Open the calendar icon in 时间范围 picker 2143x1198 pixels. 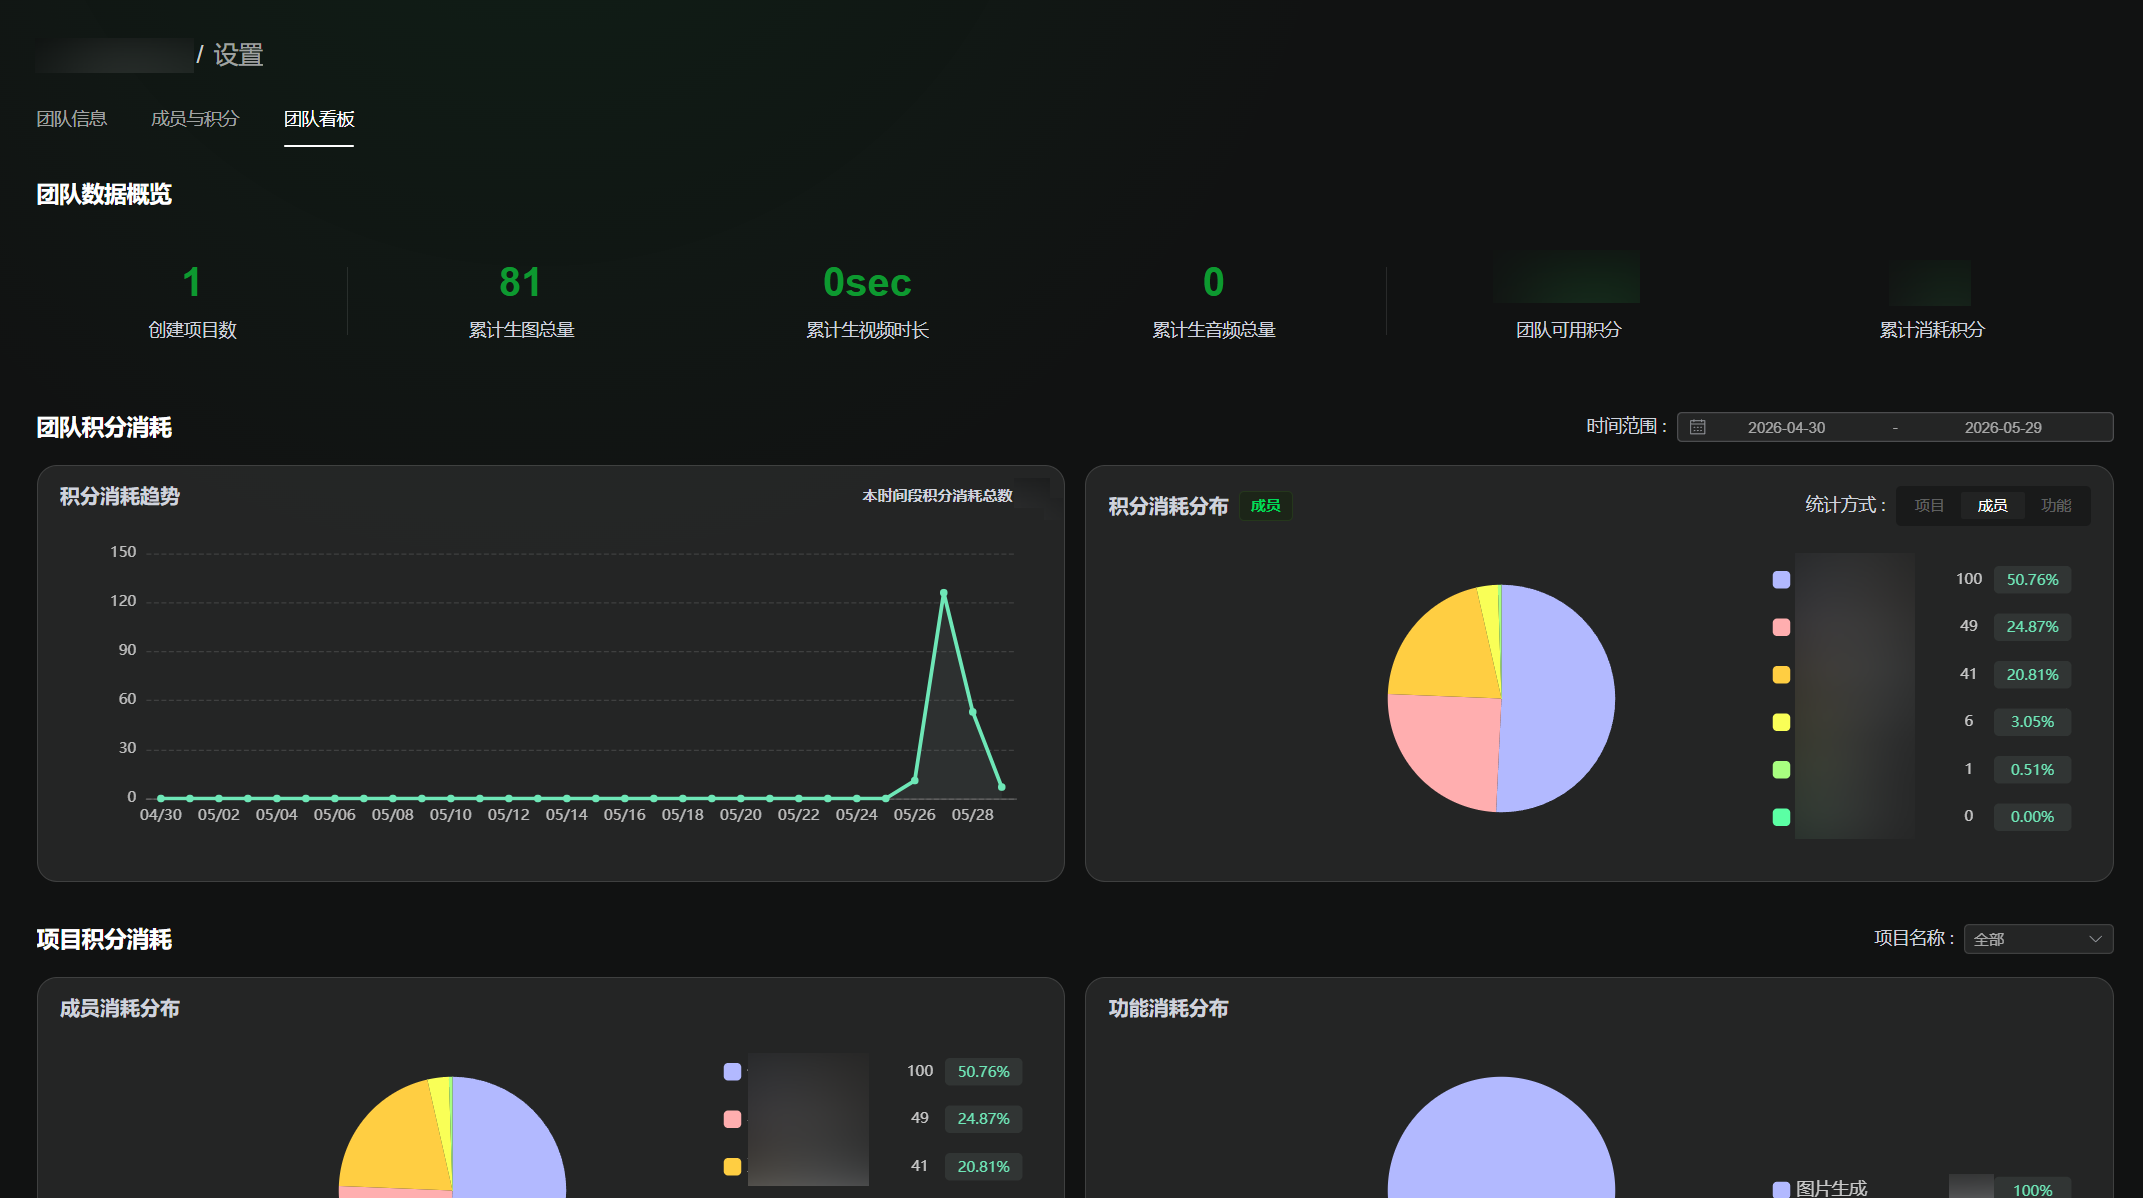1698,427
